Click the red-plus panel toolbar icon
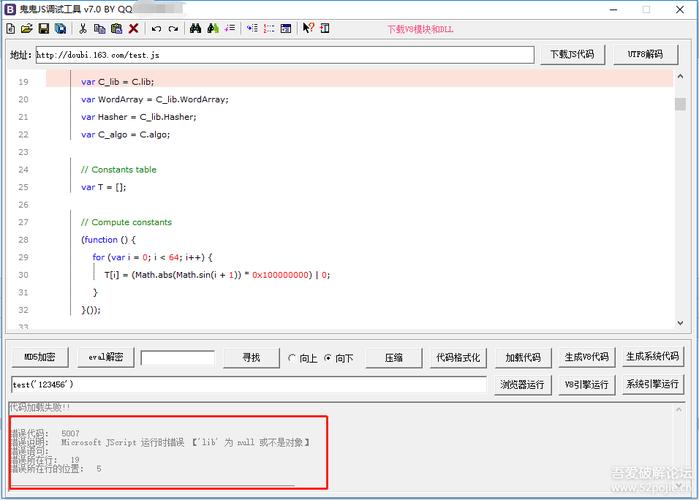This screenshot has height=500, width=699. 325,29
